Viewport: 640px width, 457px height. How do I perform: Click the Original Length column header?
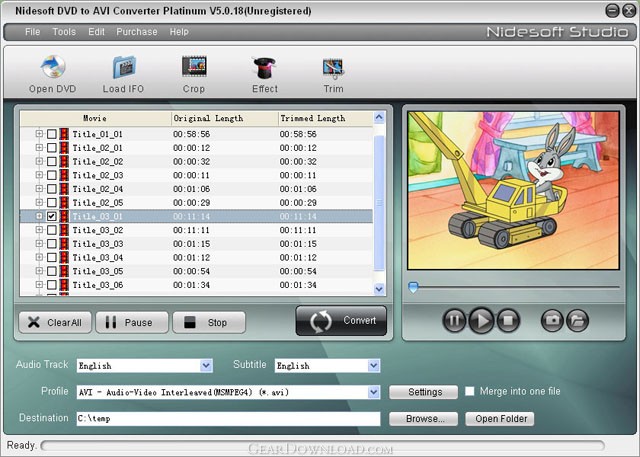pyautogui.click(x=225, y=118)
